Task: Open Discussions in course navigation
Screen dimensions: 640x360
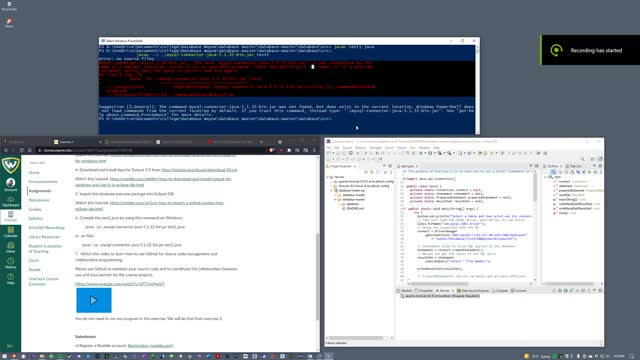Action: [x=39, y=200]
